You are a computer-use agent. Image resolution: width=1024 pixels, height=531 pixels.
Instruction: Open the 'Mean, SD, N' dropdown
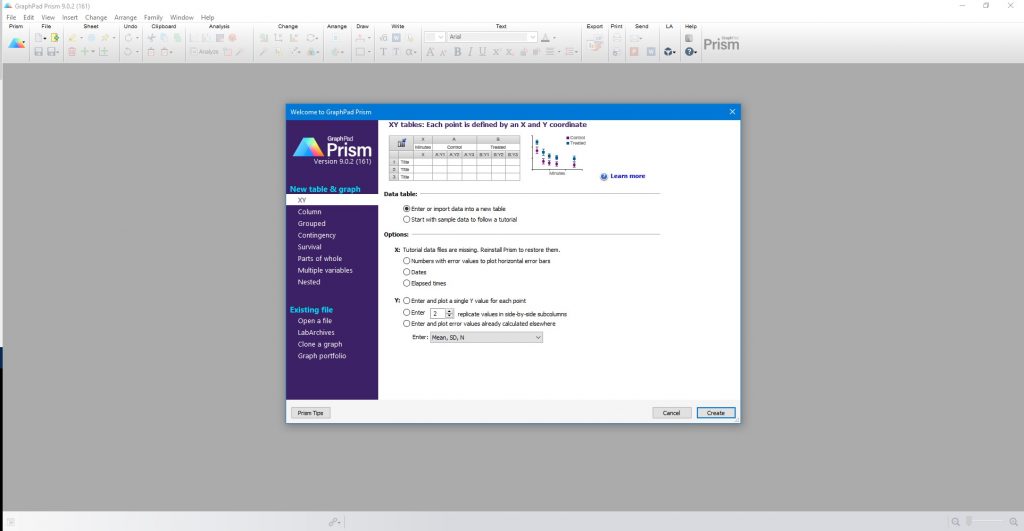[x=486, y=338]
